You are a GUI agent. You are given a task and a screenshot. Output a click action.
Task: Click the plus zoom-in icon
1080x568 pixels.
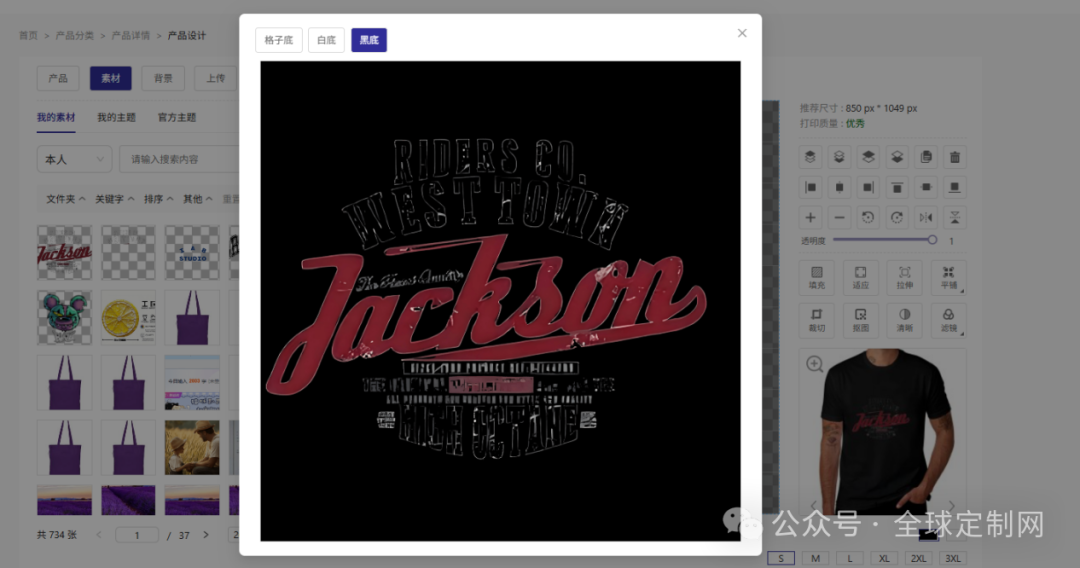coord(810,217)
